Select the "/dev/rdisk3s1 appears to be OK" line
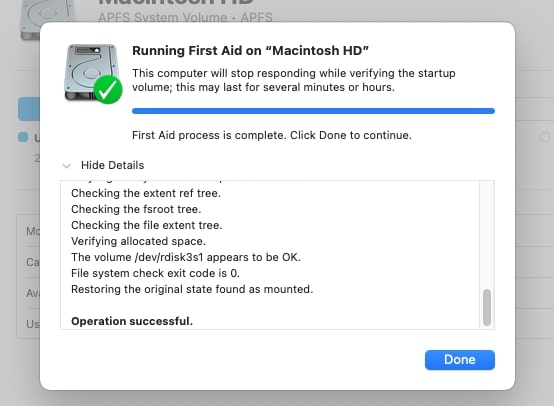This screenshot has height=406, width=554. [186, 257]
